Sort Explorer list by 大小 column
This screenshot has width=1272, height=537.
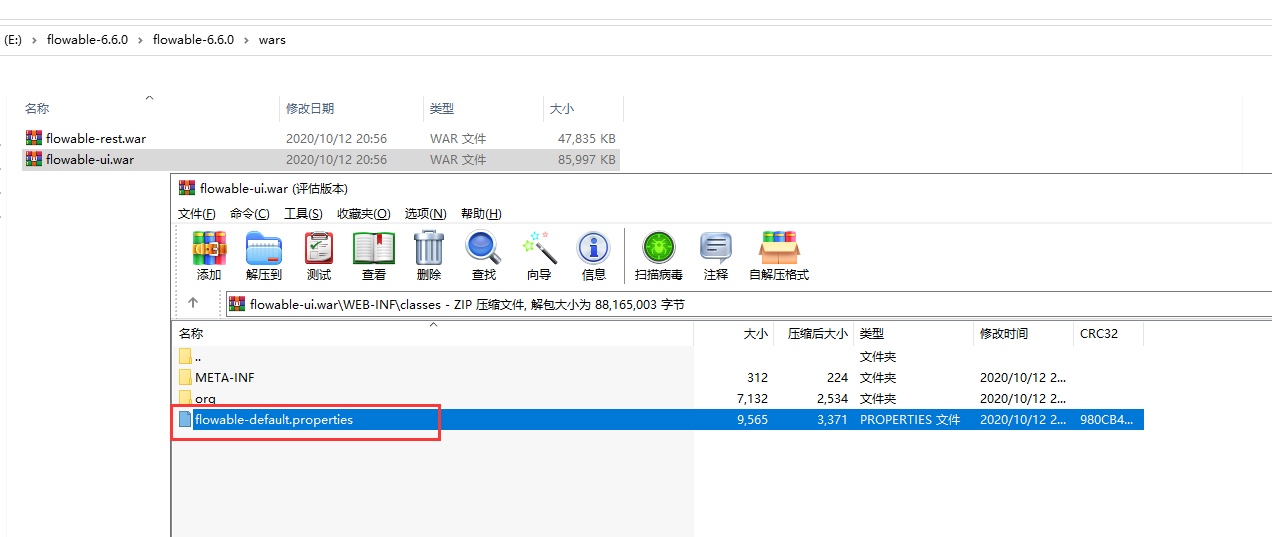583,108
